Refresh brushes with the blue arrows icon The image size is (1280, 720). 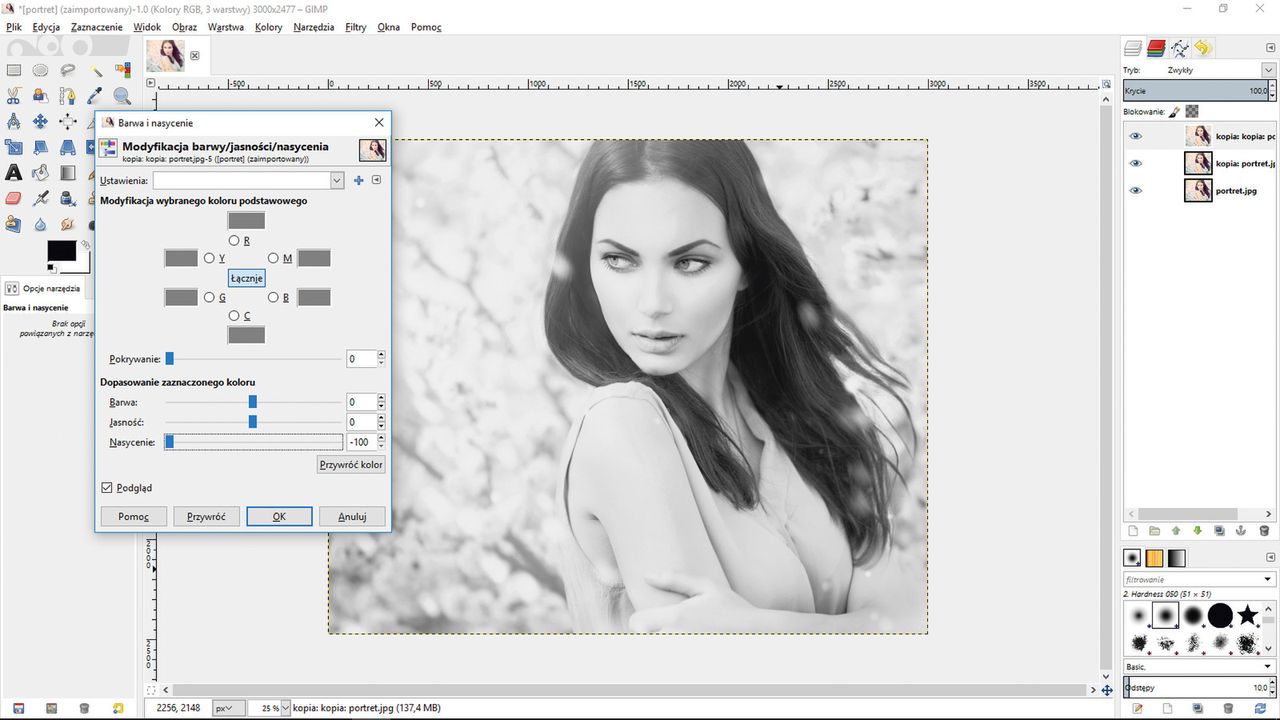[1260, 708]
